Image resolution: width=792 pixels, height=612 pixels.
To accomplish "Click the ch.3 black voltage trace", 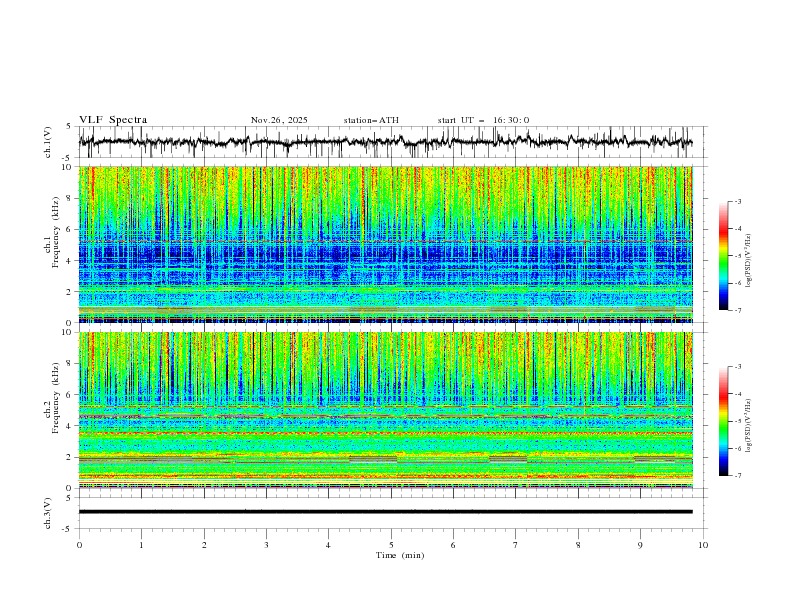I will (x=385, y=512).
